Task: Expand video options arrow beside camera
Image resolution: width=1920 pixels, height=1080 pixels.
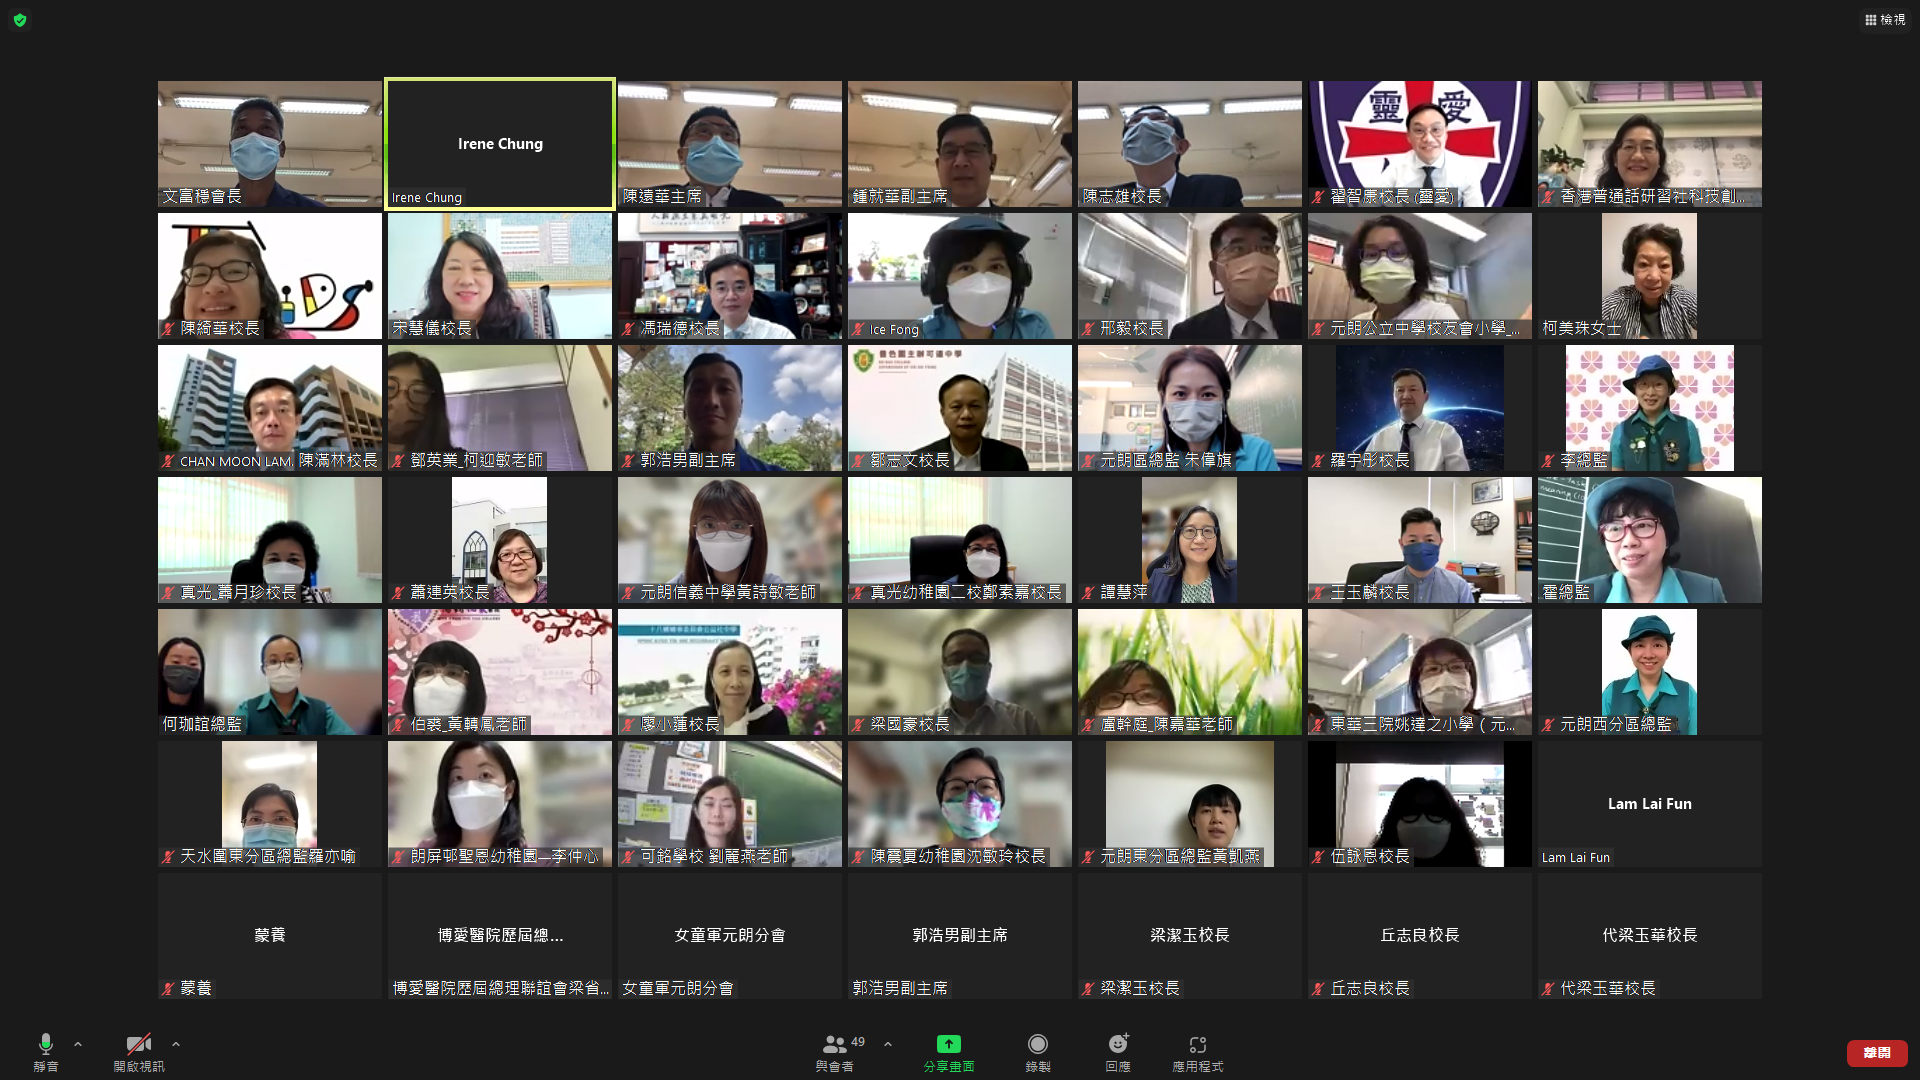Action: tap(176, 1044)
